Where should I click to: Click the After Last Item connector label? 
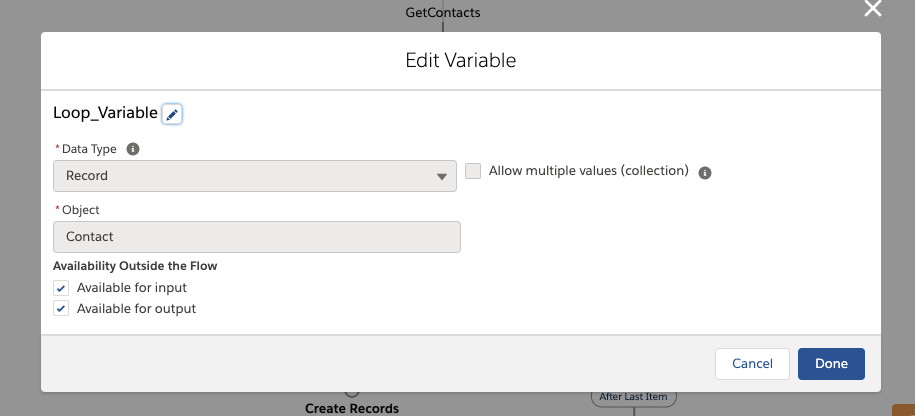pos(634,397)
